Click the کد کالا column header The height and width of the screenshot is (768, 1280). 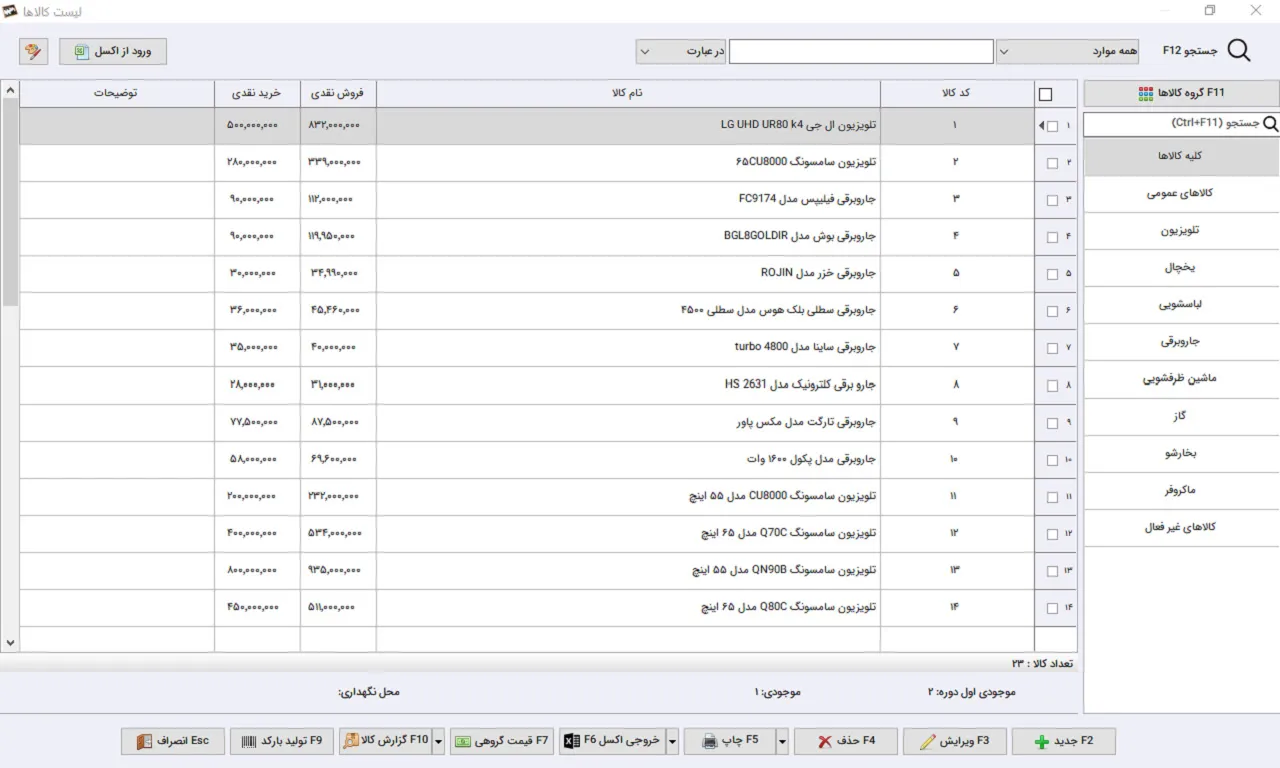[x=957, y=93]
